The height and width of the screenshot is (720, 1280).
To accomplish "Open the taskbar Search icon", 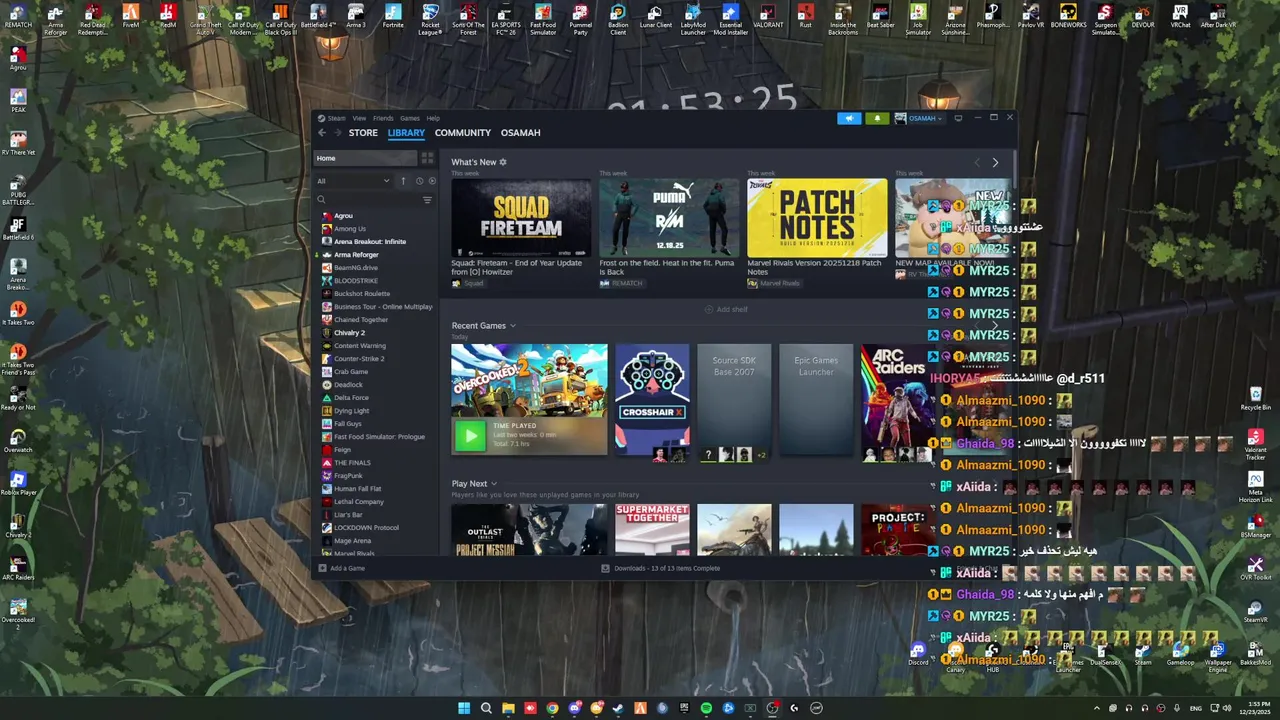I will pyautogui.click(x=486, y=708).
